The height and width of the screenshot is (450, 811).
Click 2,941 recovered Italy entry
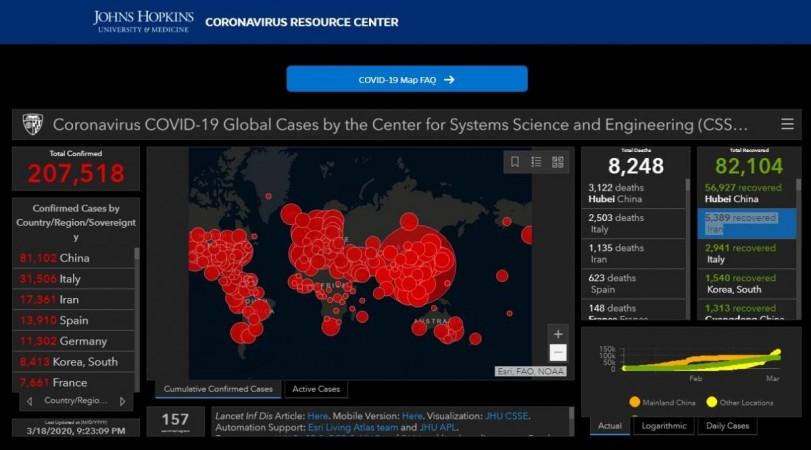coord(747,253)
